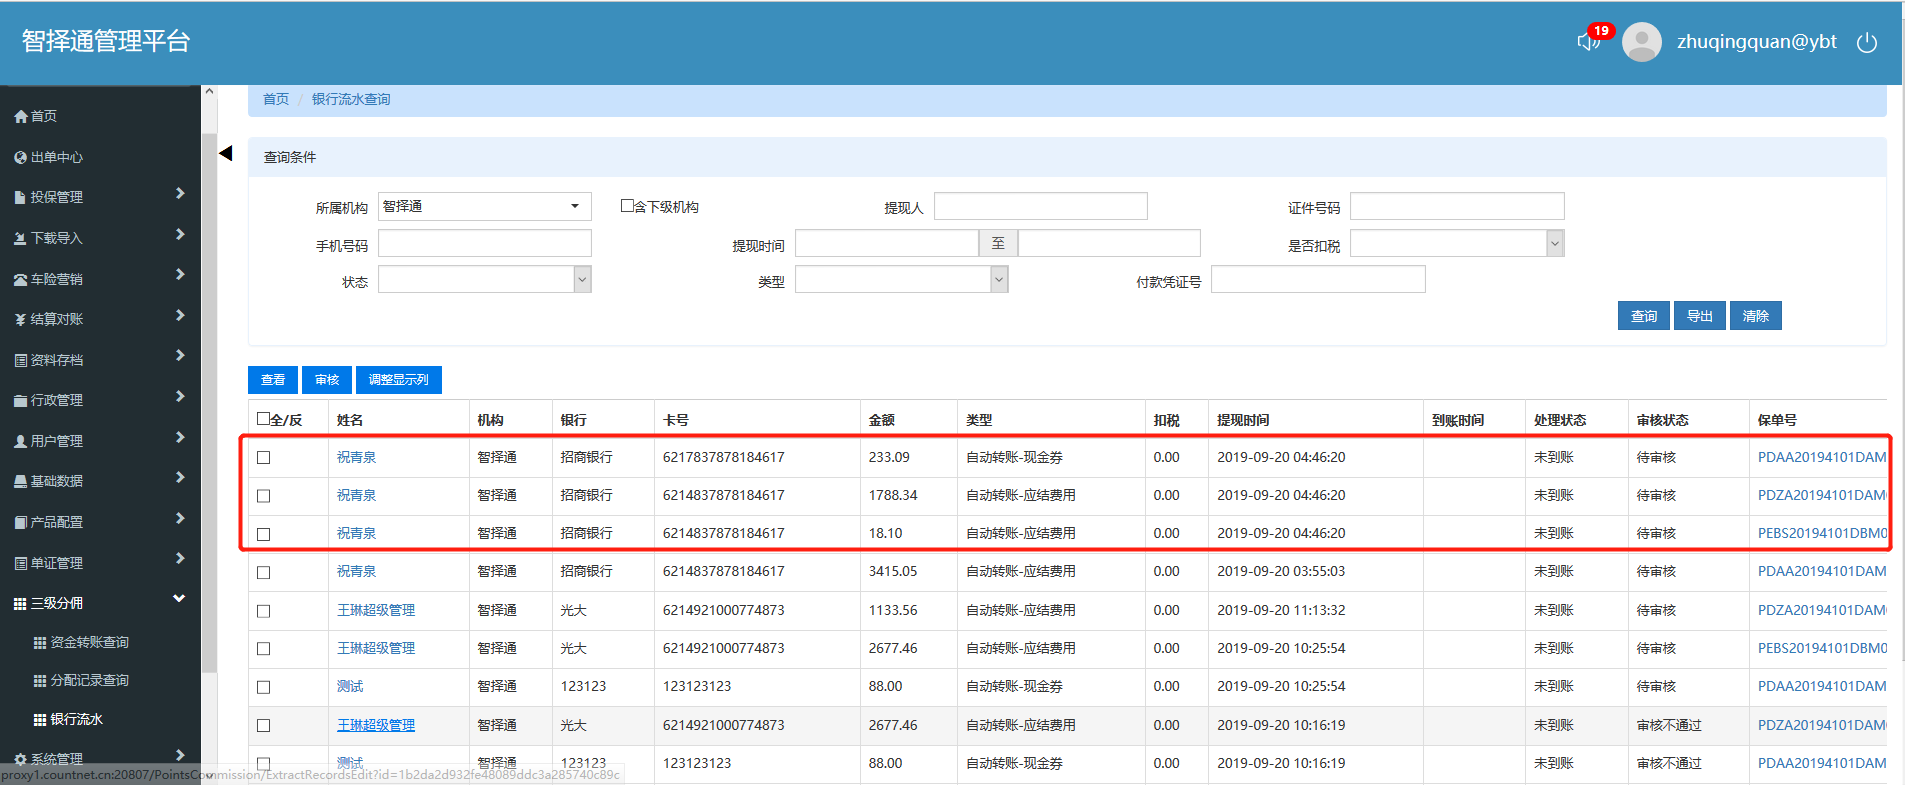The image size is (1905, 785).
Task: Click the power logout icon
Action: click(1866, 42)
